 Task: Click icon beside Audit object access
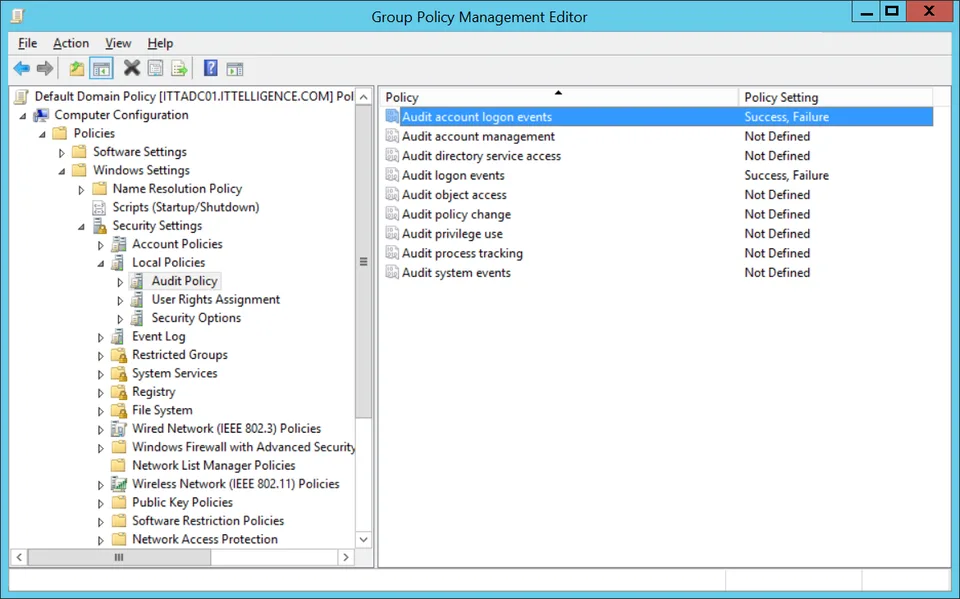click(x=392, y=195)
